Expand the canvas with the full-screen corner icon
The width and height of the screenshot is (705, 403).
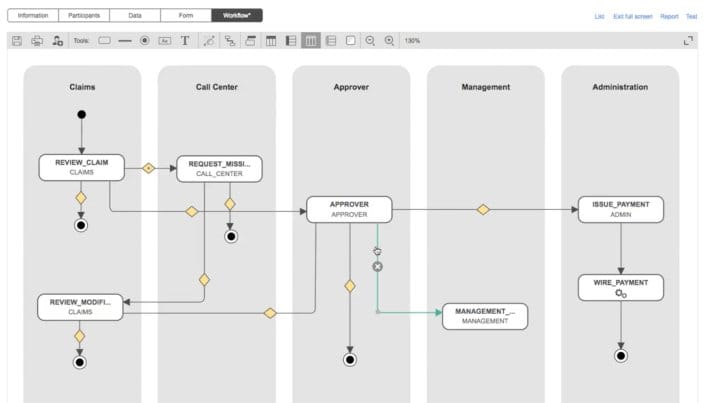688,41
